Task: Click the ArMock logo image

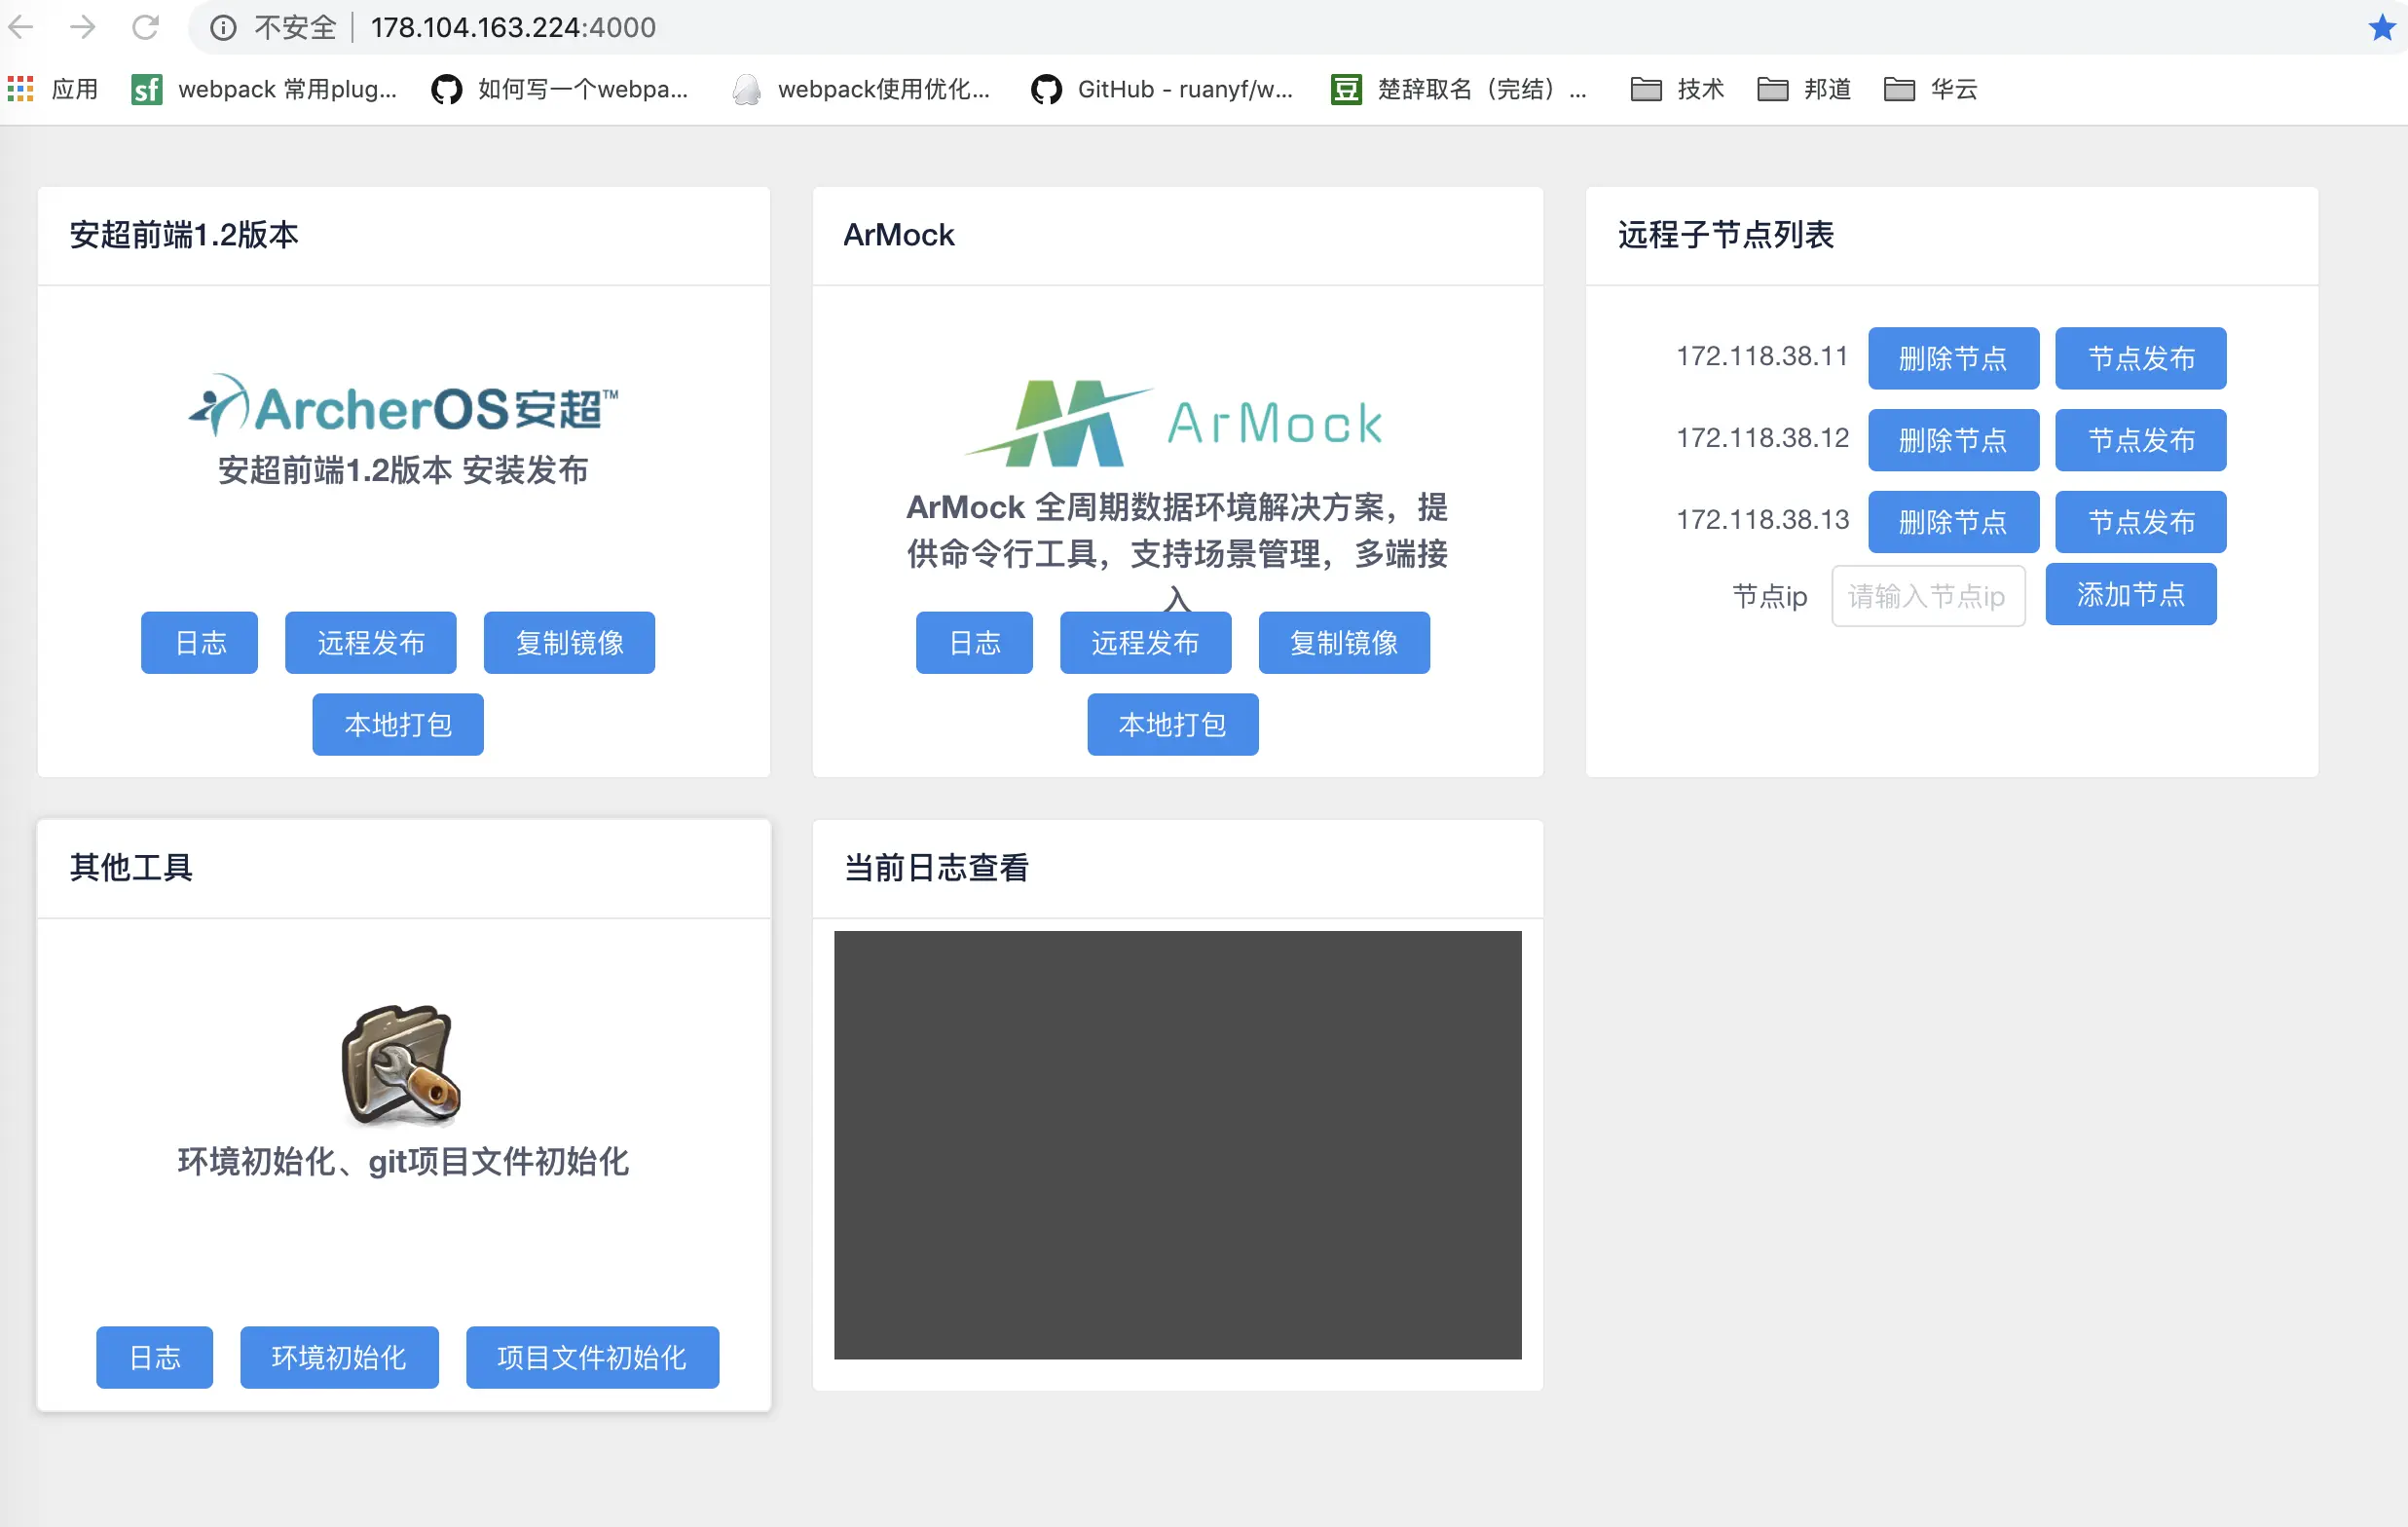Action: 1174,423
